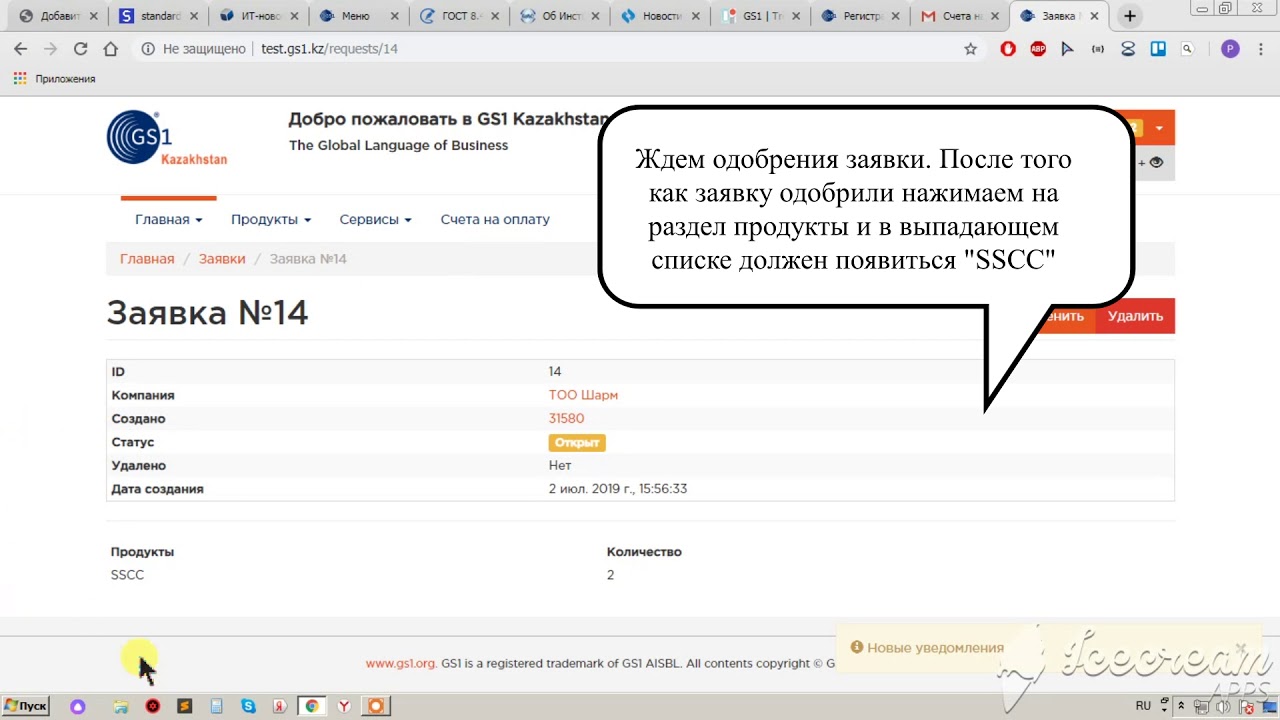Open the curly-braces extension icon

coord(1098,48)
